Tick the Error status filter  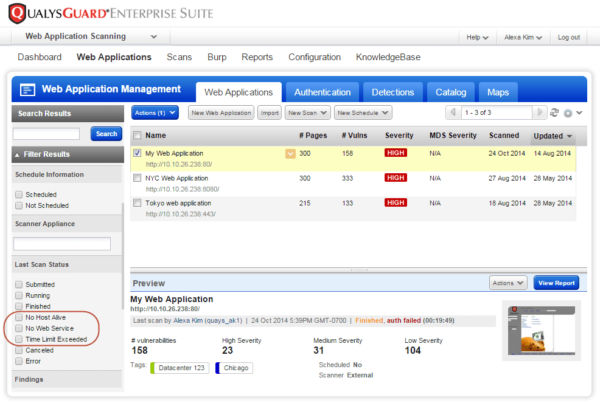19,361
